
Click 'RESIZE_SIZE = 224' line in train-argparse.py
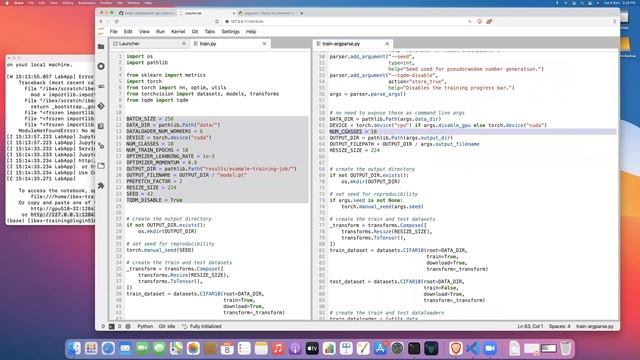pos(355,150)
